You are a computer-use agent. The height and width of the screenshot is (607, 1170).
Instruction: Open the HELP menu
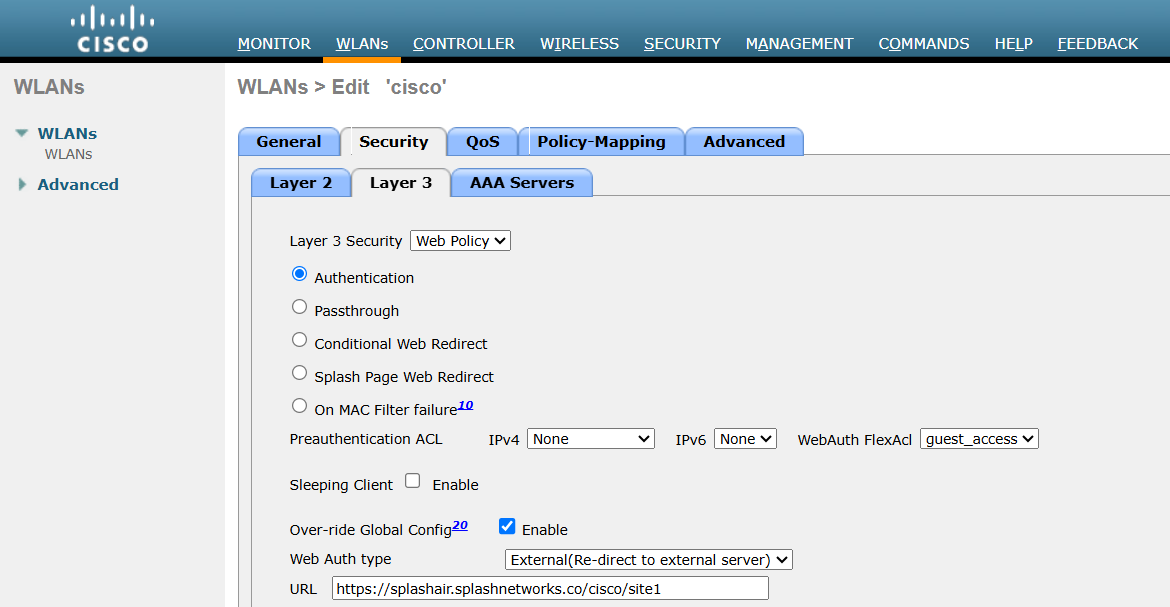tap(1013, 44)
